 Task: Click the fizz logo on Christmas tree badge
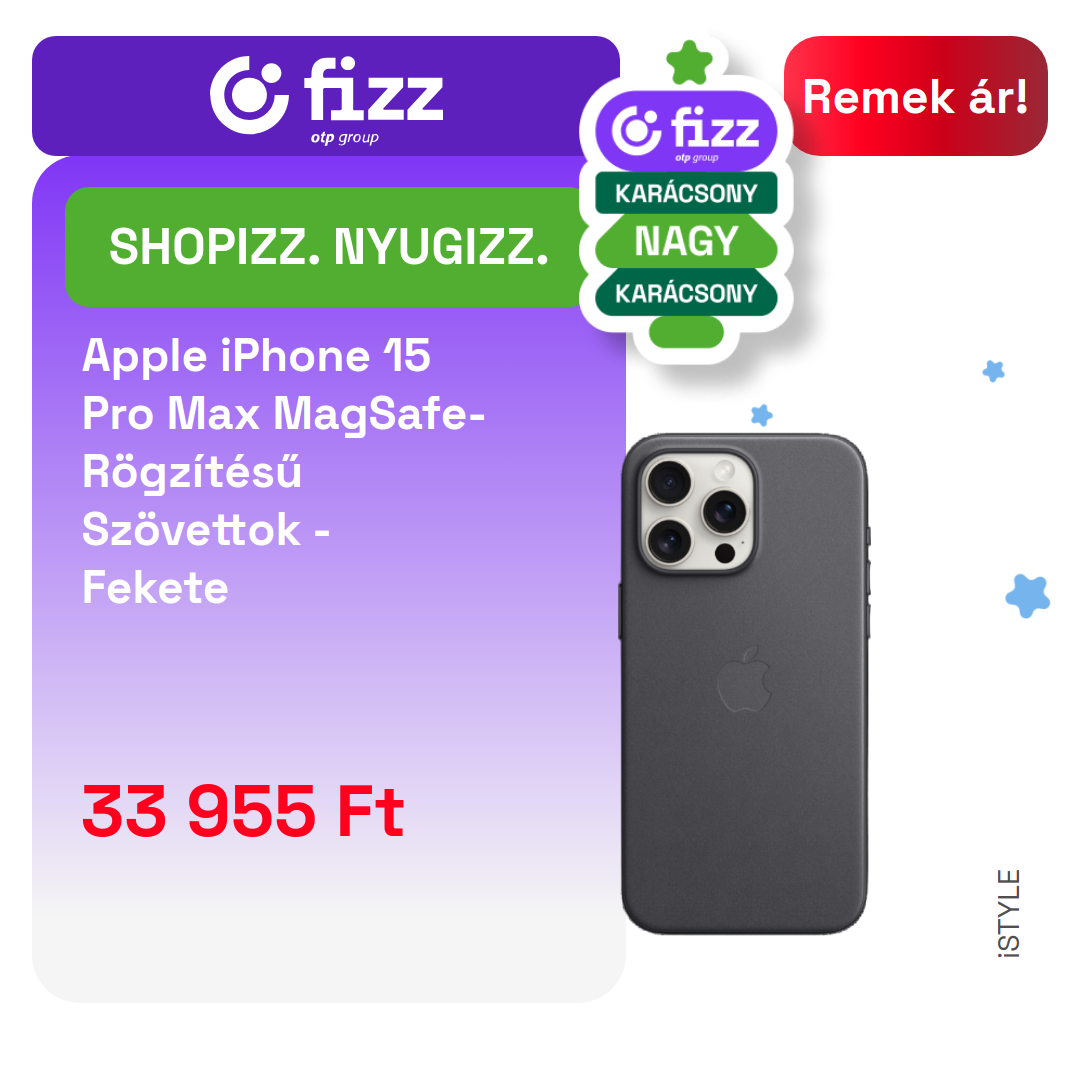[x=686, y=131]
